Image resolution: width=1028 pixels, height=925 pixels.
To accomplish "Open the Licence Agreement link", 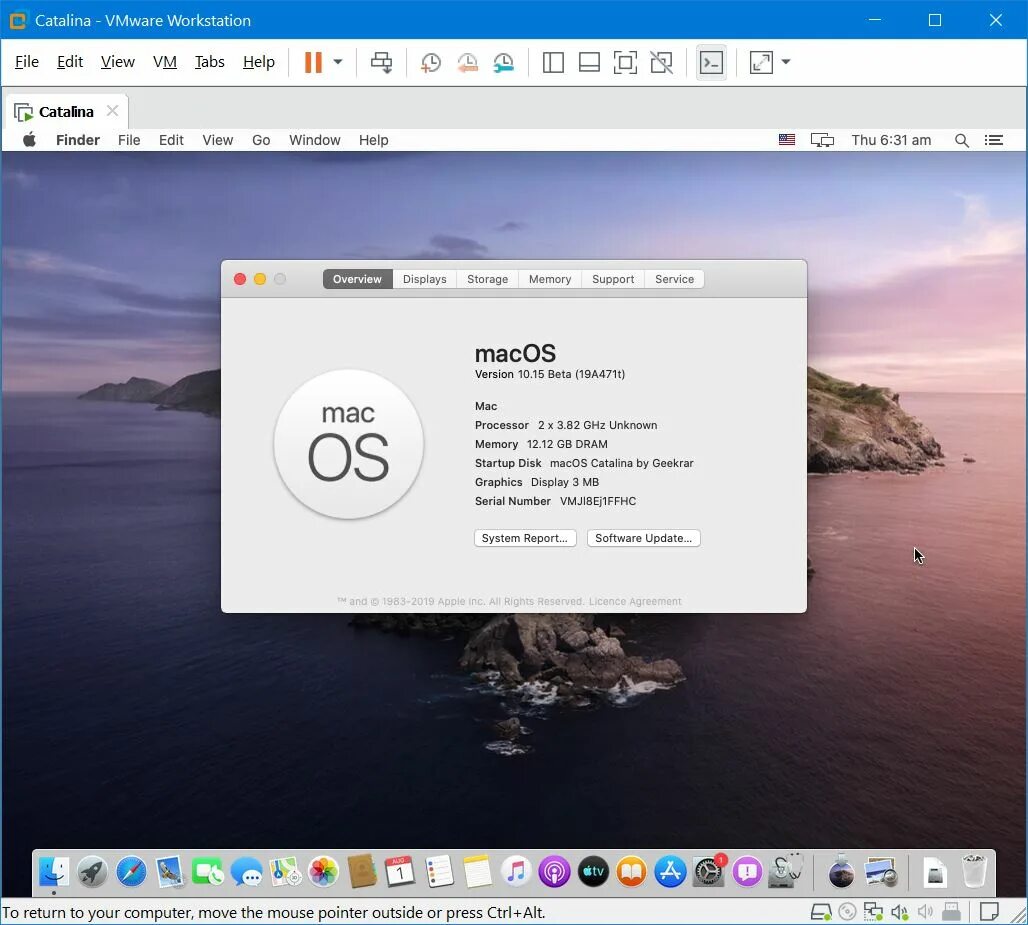I will 635,601.
